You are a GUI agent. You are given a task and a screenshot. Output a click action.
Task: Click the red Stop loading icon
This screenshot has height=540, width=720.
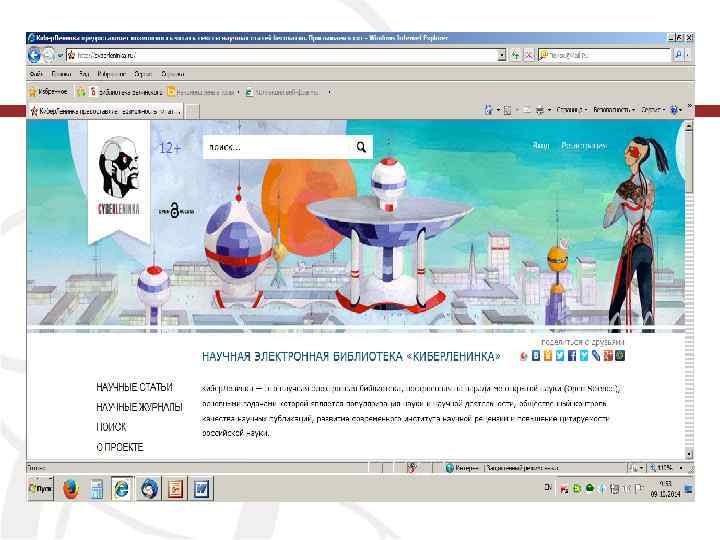(x=529, y=55)
